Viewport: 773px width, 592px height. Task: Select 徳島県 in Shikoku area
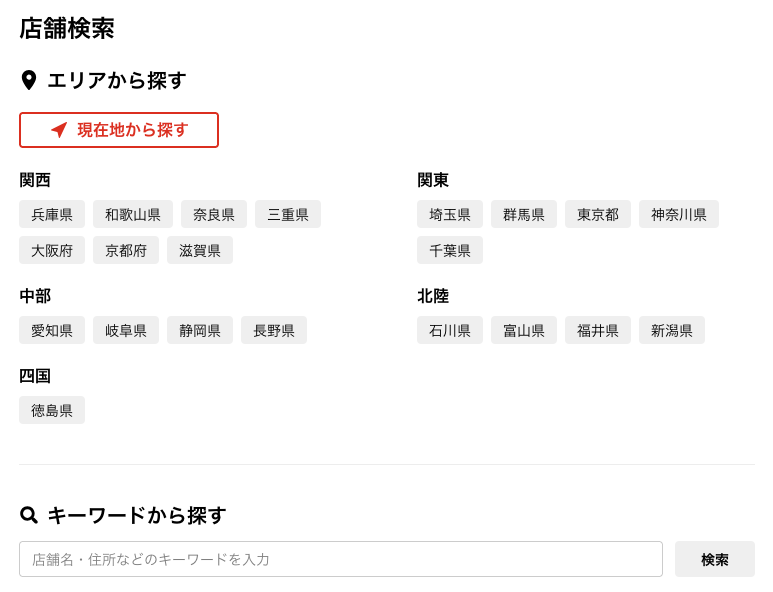(52, 410)
